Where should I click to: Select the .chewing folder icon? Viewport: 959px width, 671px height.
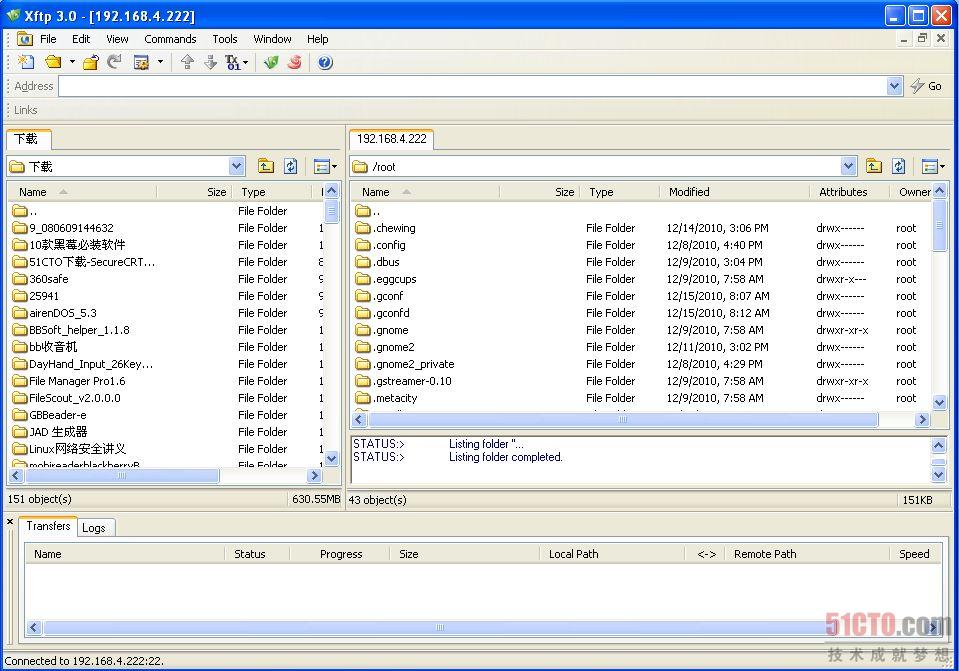tap(363, 228)
